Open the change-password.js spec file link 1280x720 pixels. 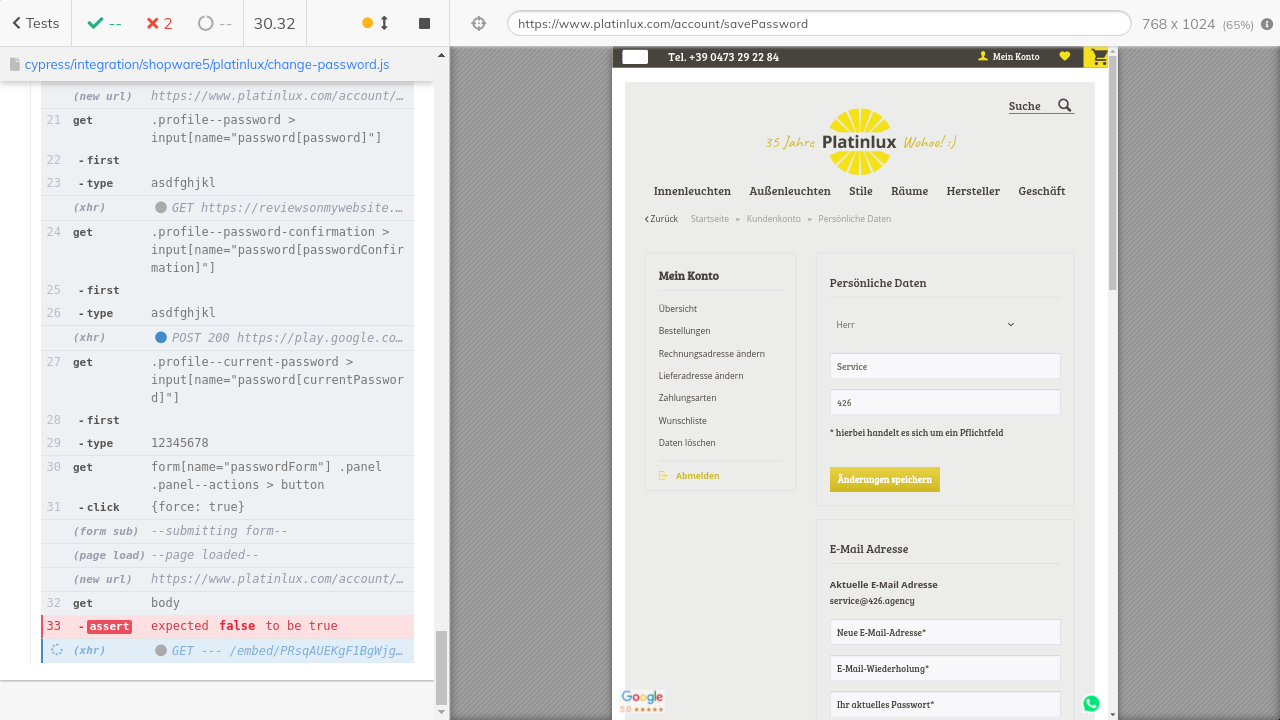tap(207, 64)
